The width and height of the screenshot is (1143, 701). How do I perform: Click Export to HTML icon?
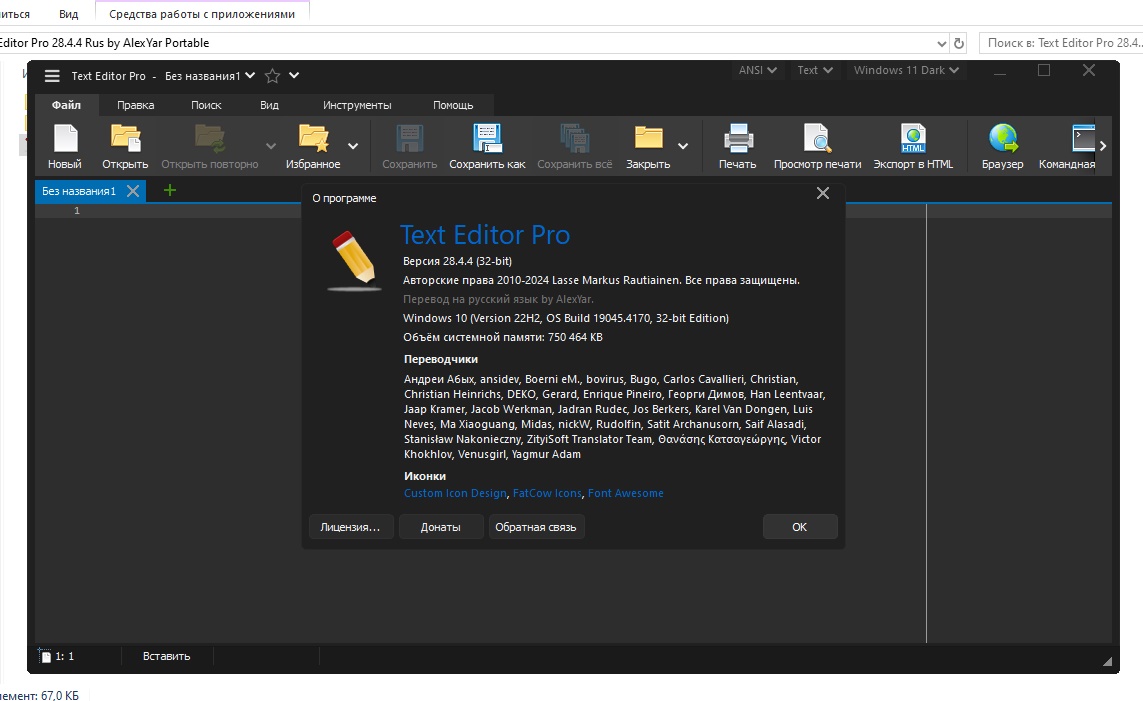point(913,138)
